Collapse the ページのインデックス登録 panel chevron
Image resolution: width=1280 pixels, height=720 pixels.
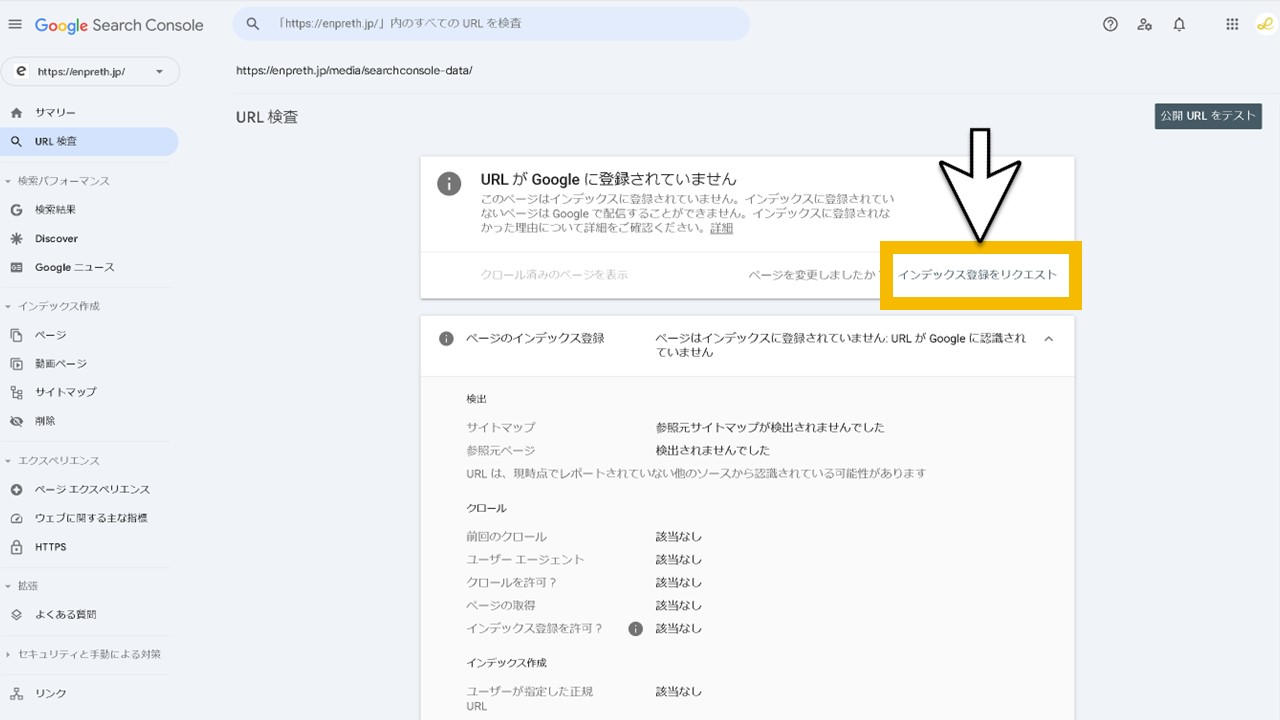(1048, 339)
